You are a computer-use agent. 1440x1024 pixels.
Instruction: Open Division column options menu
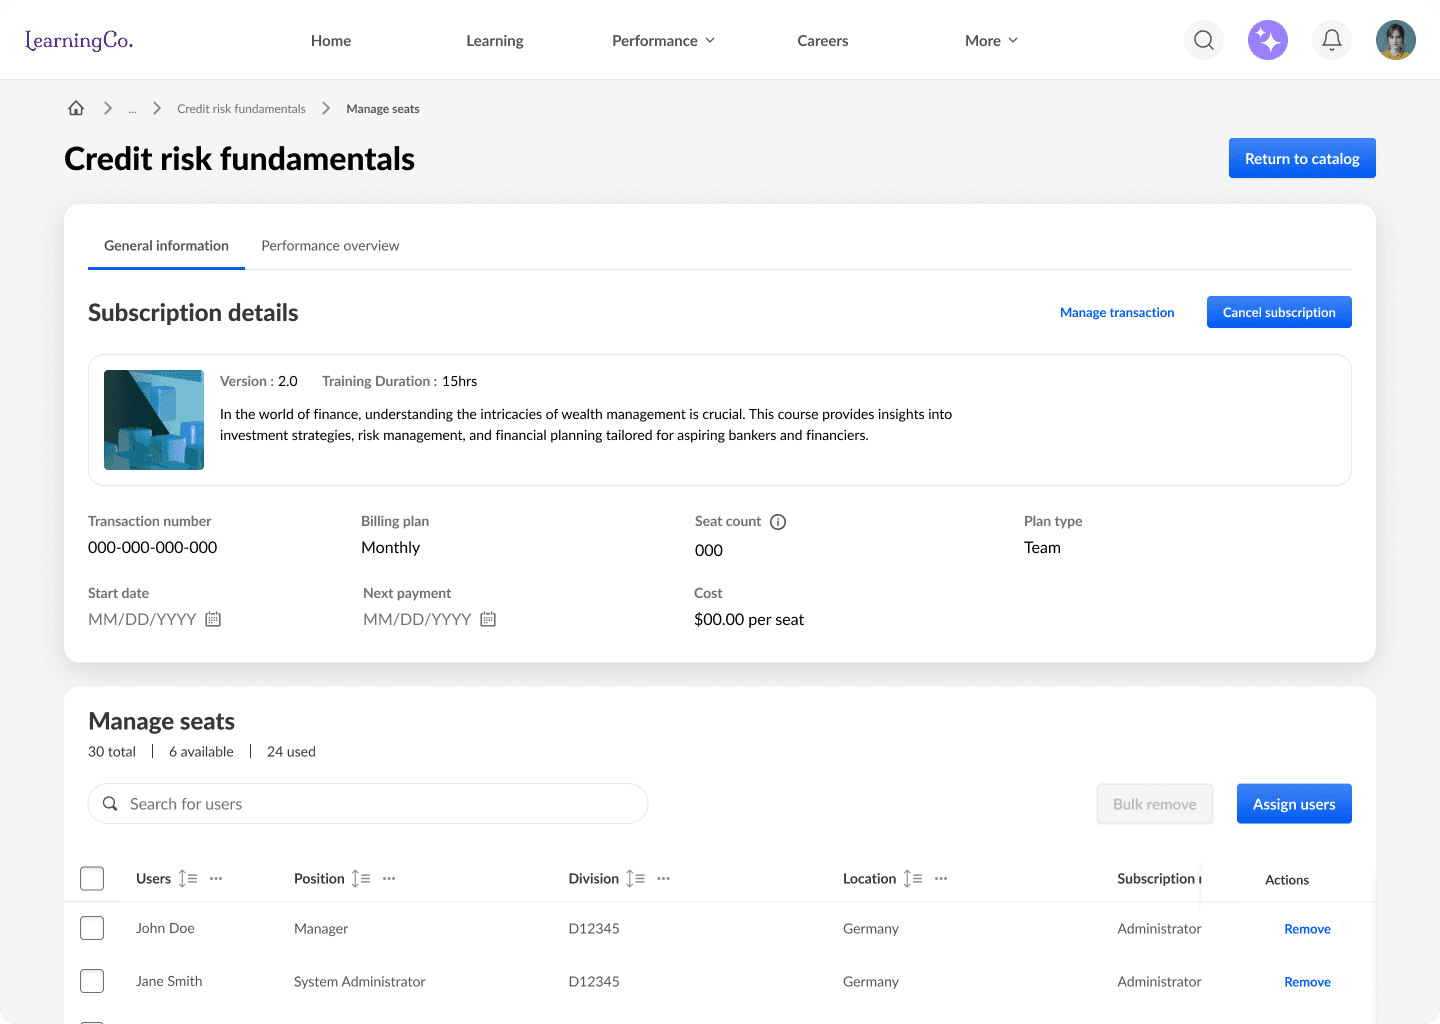[663, 878]
